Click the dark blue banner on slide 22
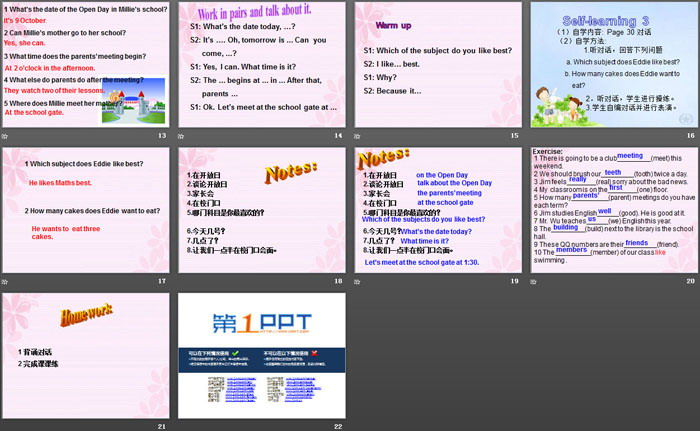This screenshot has height=431, width=700. (x=262, y=362)
